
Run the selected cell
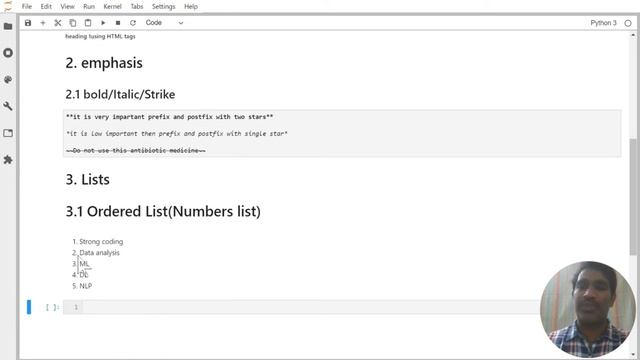pos(103,23)
